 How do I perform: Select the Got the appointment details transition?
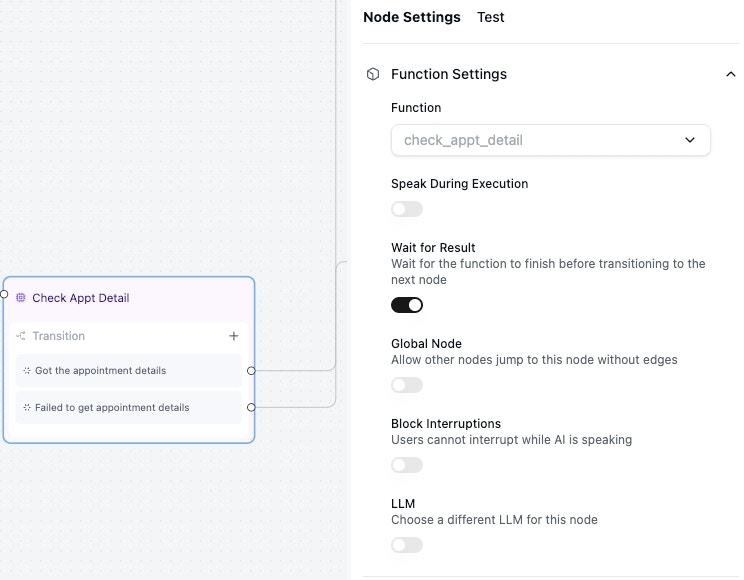pos(129,371)
